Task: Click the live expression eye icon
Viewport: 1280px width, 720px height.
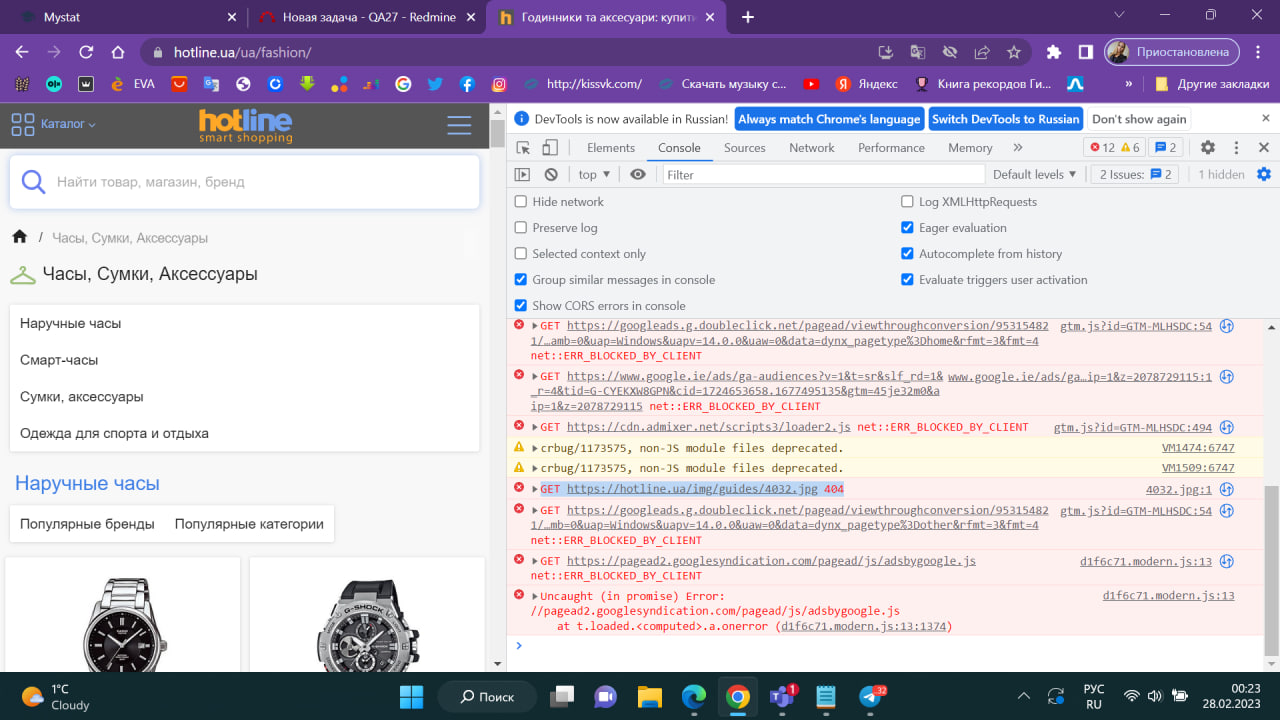Action: 638,174
